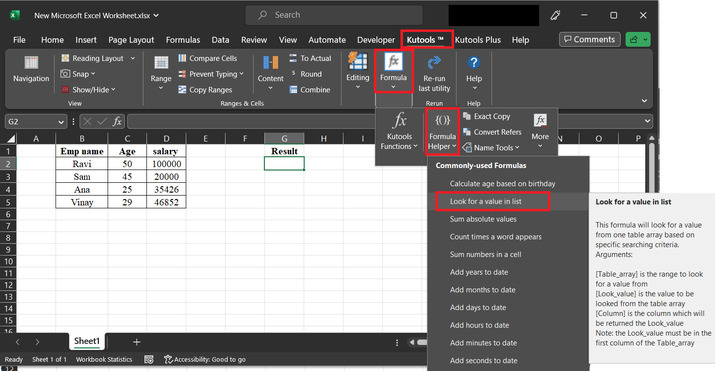Select the Kutools tab
The image size is (715, 371).
tap(425, 40)
